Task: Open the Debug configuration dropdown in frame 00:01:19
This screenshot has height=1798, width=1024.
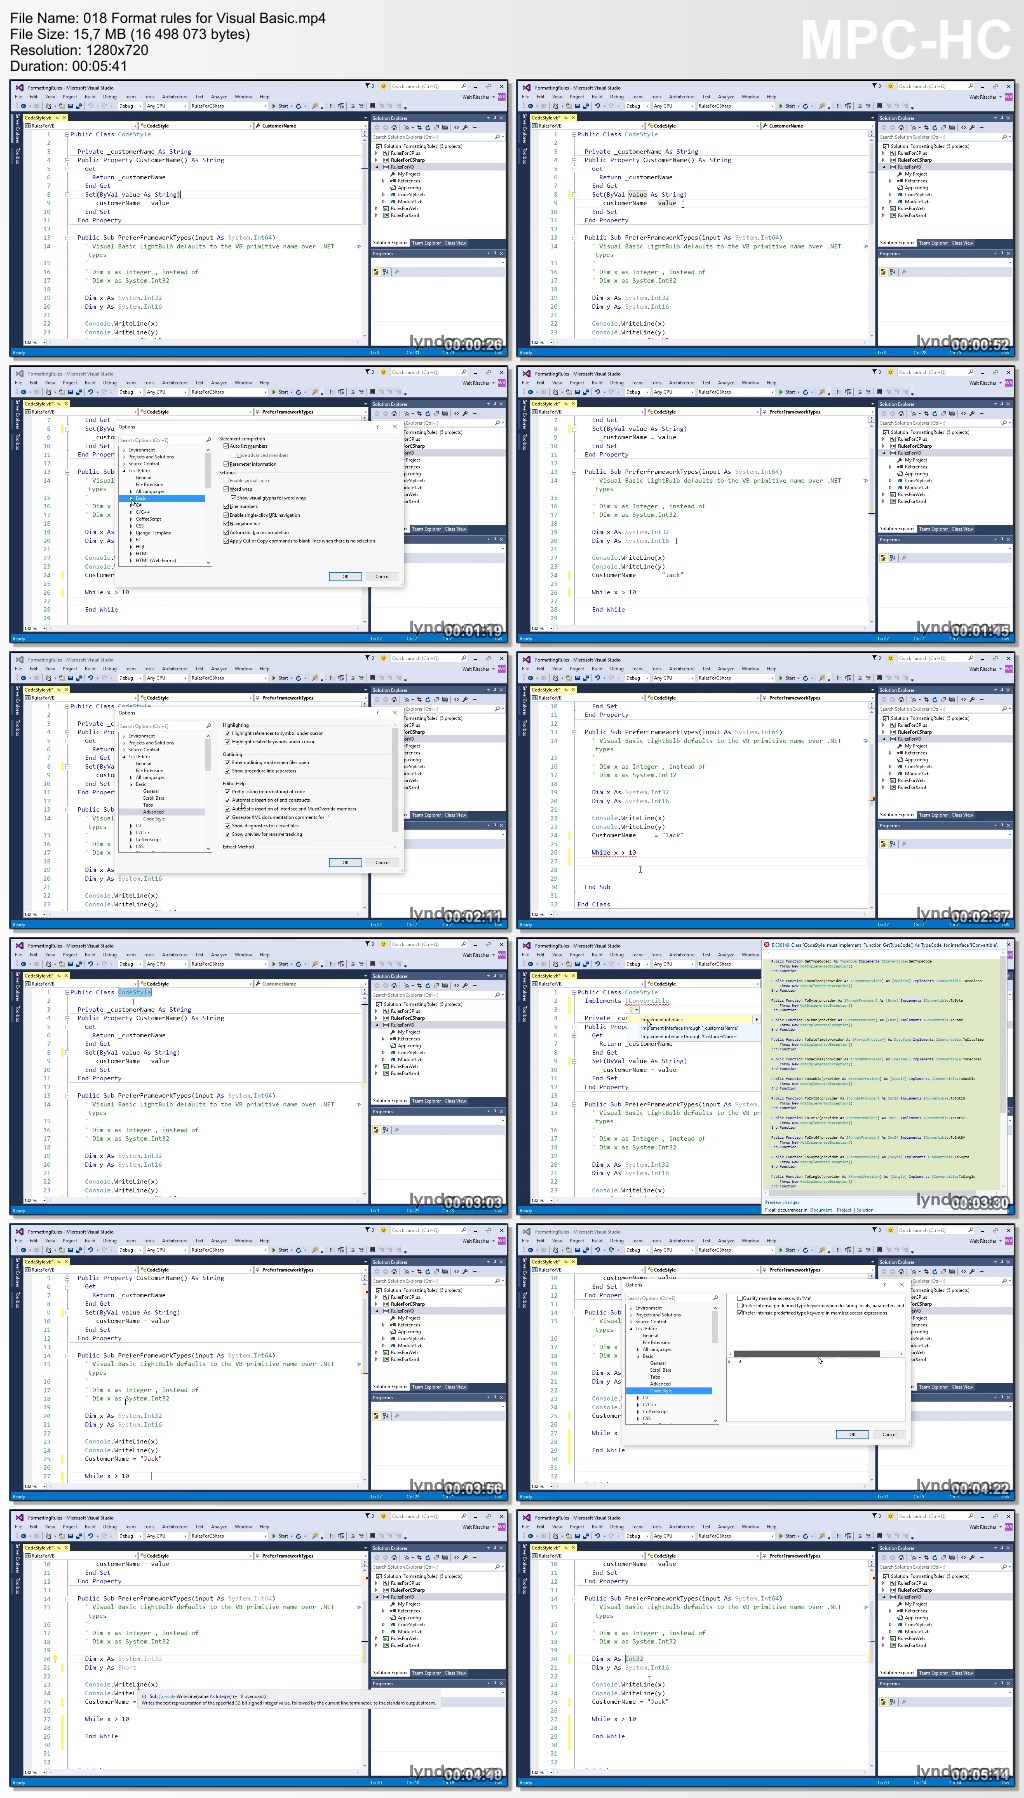Action: click(130, 392)
